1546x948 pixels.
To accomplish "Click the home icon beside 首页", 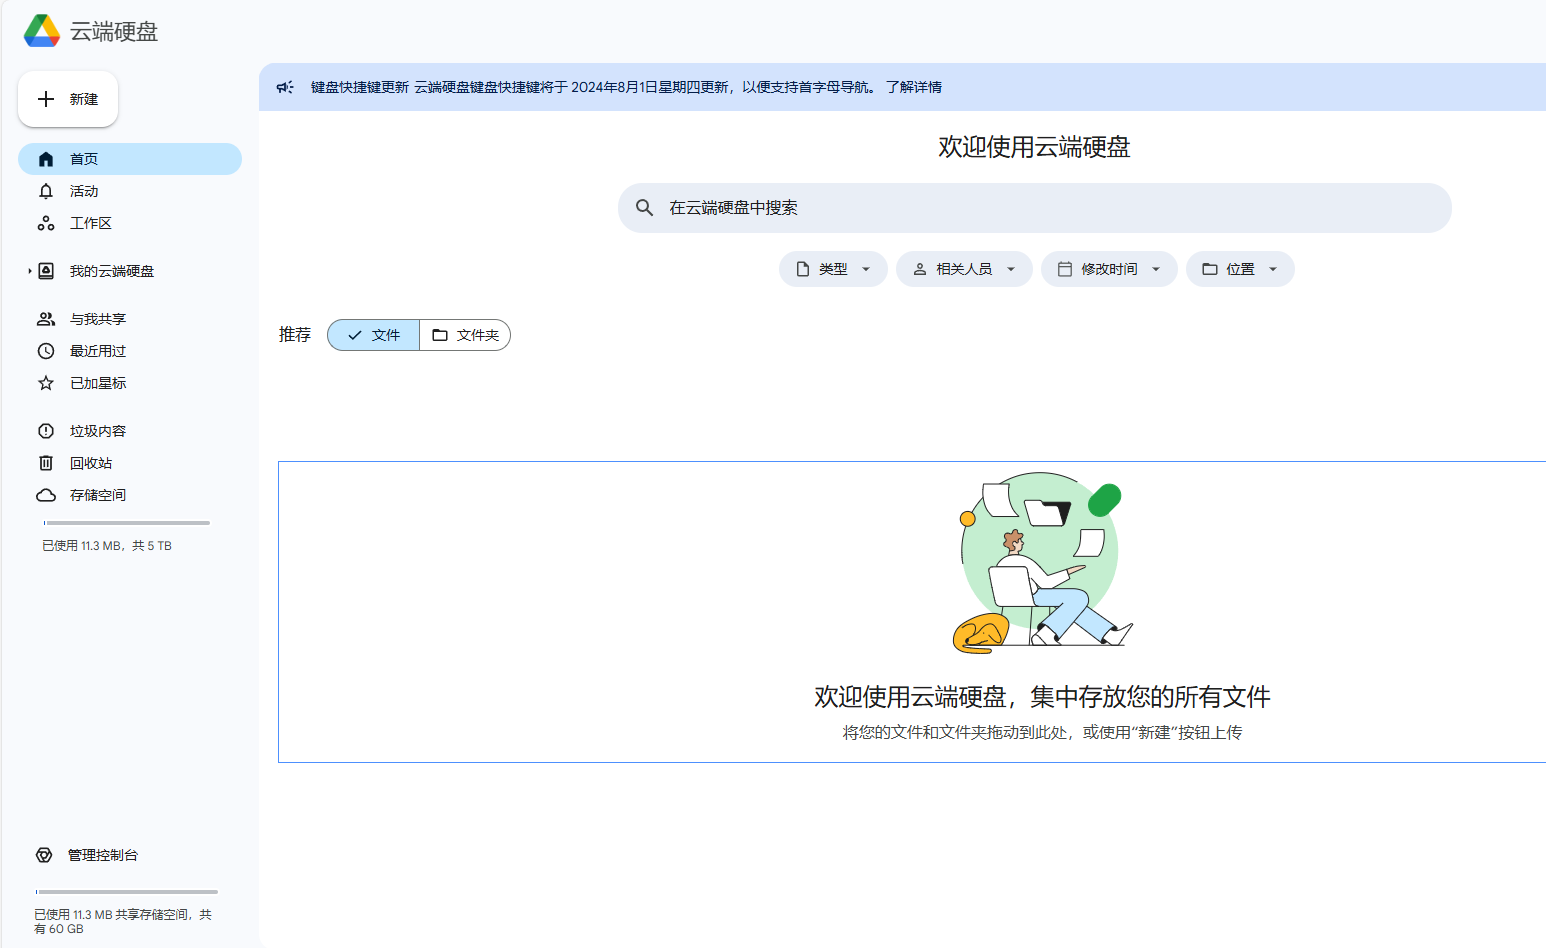I will tap(46, 159).
